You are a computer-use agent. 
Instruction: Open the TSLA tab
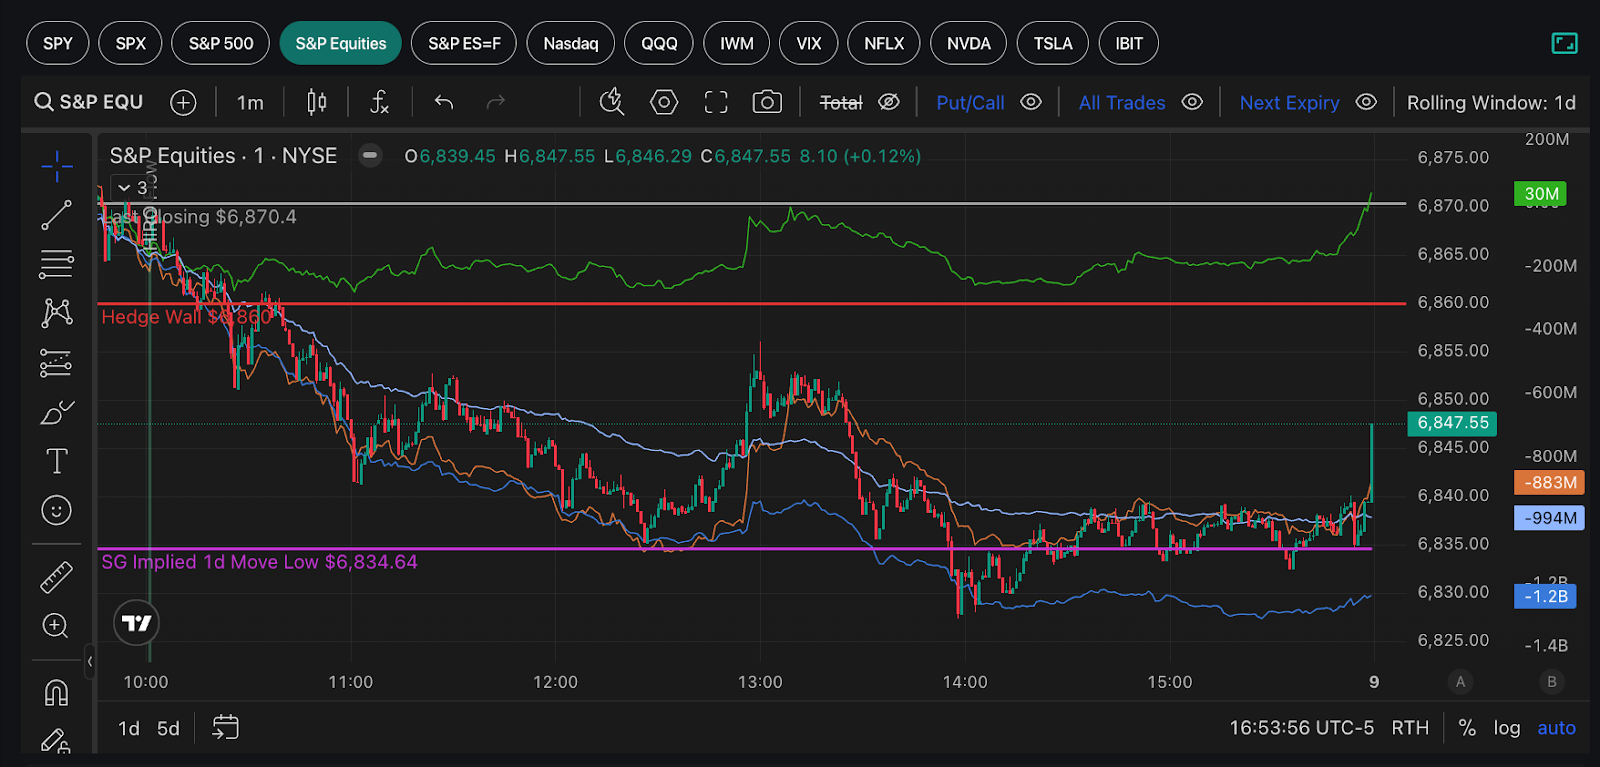(x=1053, y=43)
